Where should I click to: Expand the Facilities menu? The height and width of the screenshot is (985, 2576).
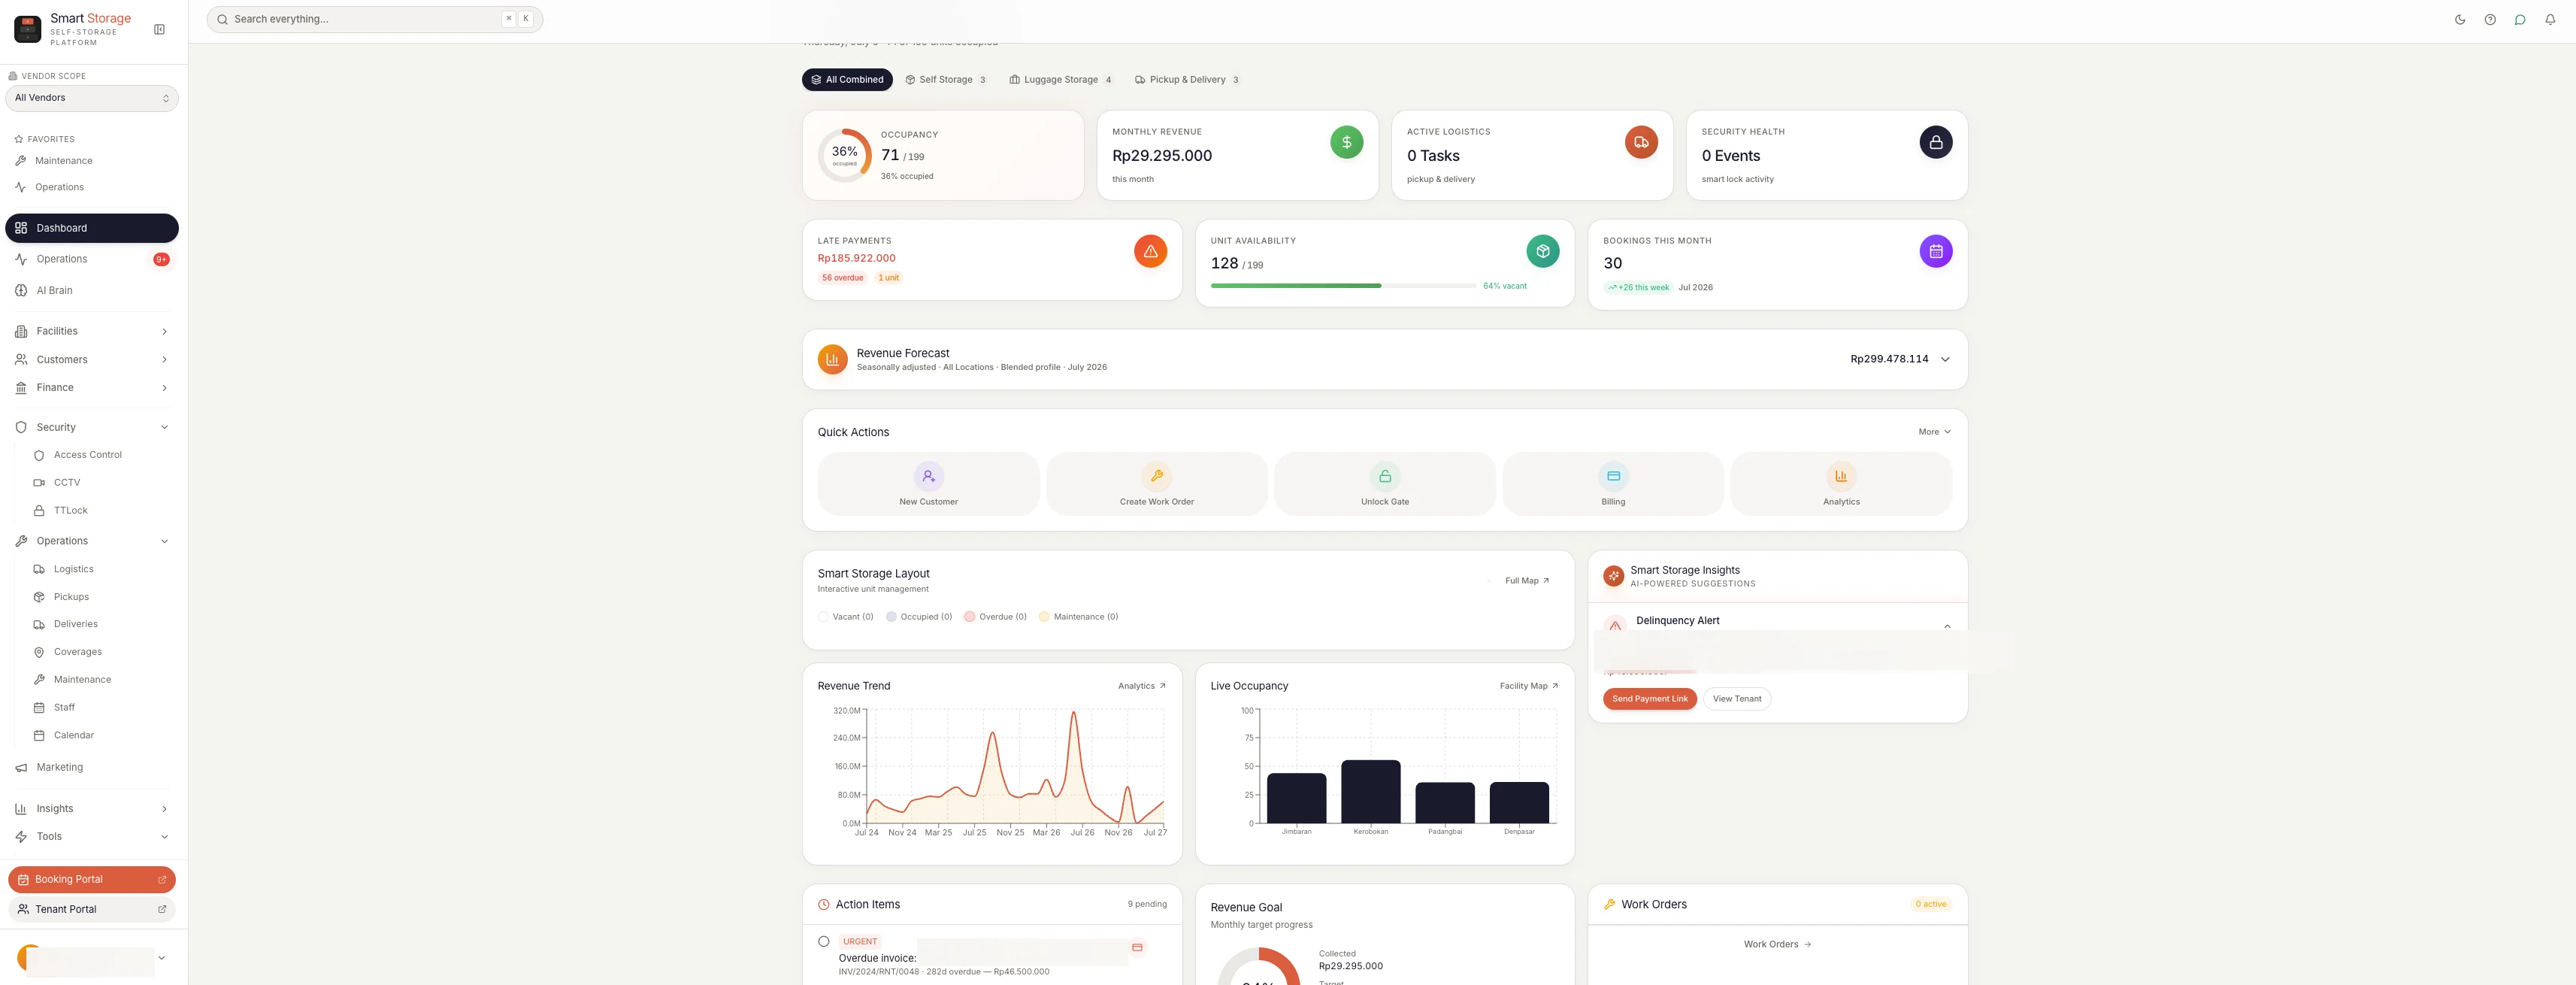[x=92, y=331]
